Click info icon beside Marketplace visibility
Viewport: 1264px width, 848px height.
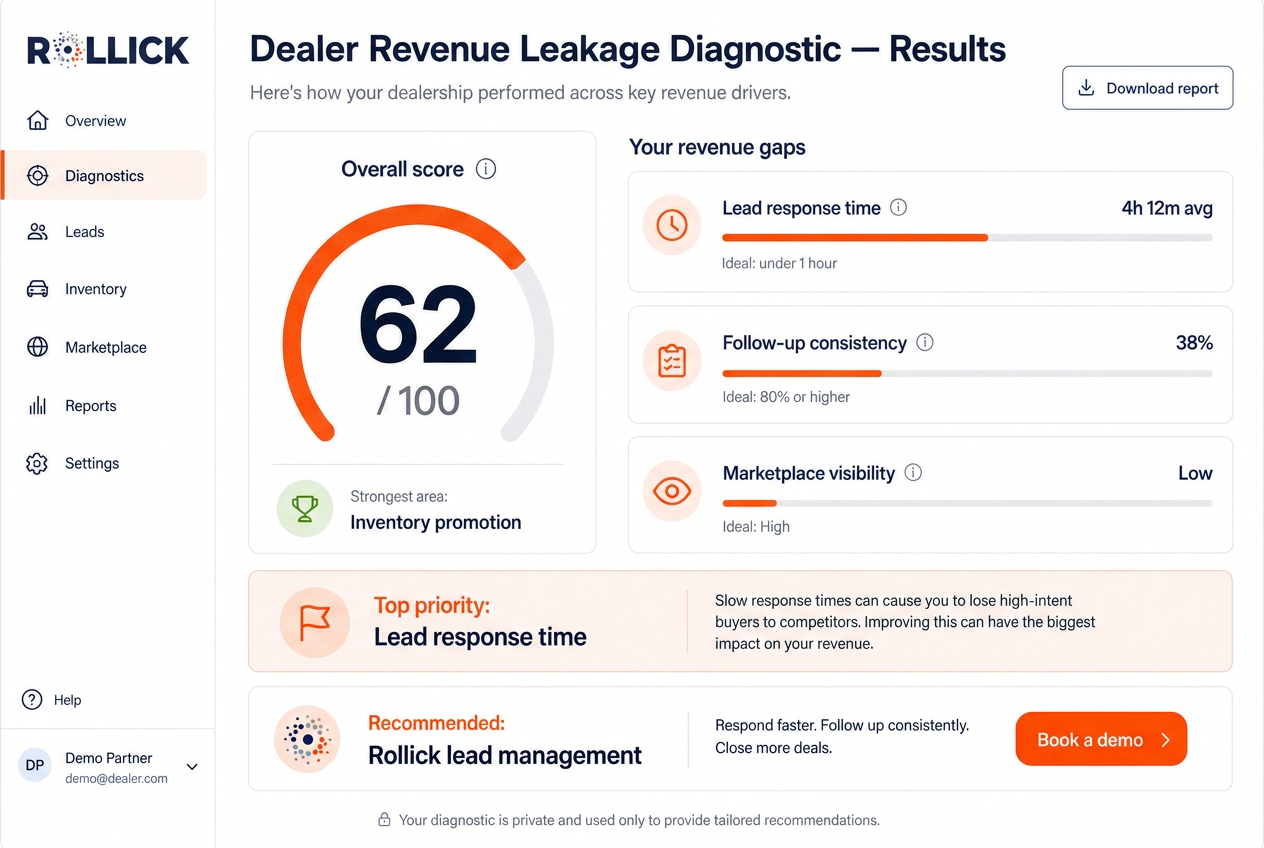(x=913, y=473)
